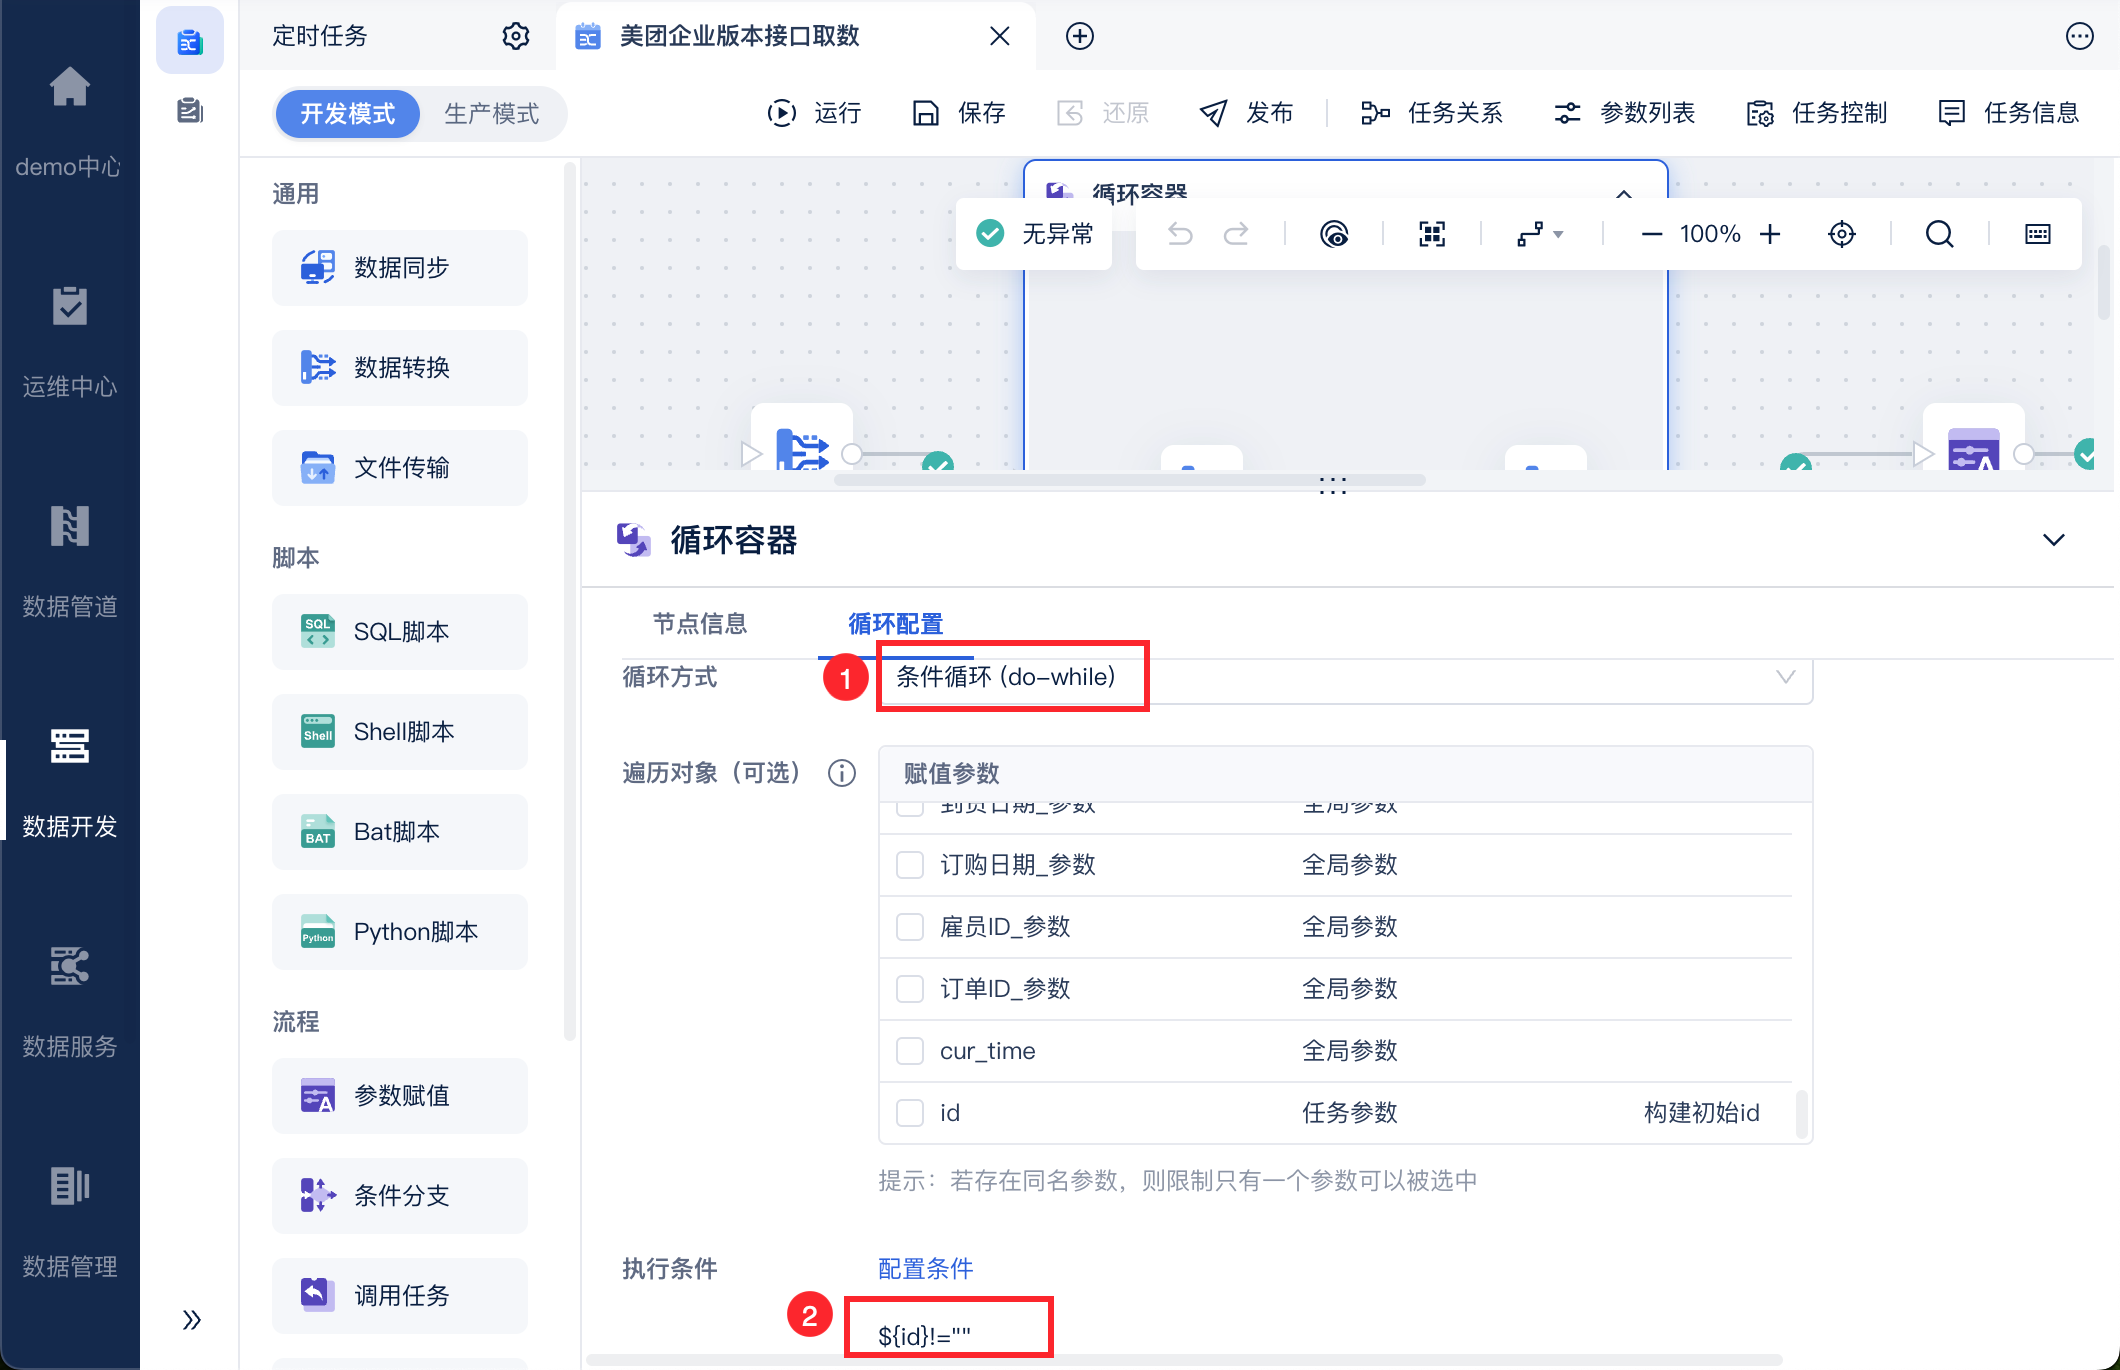Expand the left sidebar with double arrow

pos(192,1320)
